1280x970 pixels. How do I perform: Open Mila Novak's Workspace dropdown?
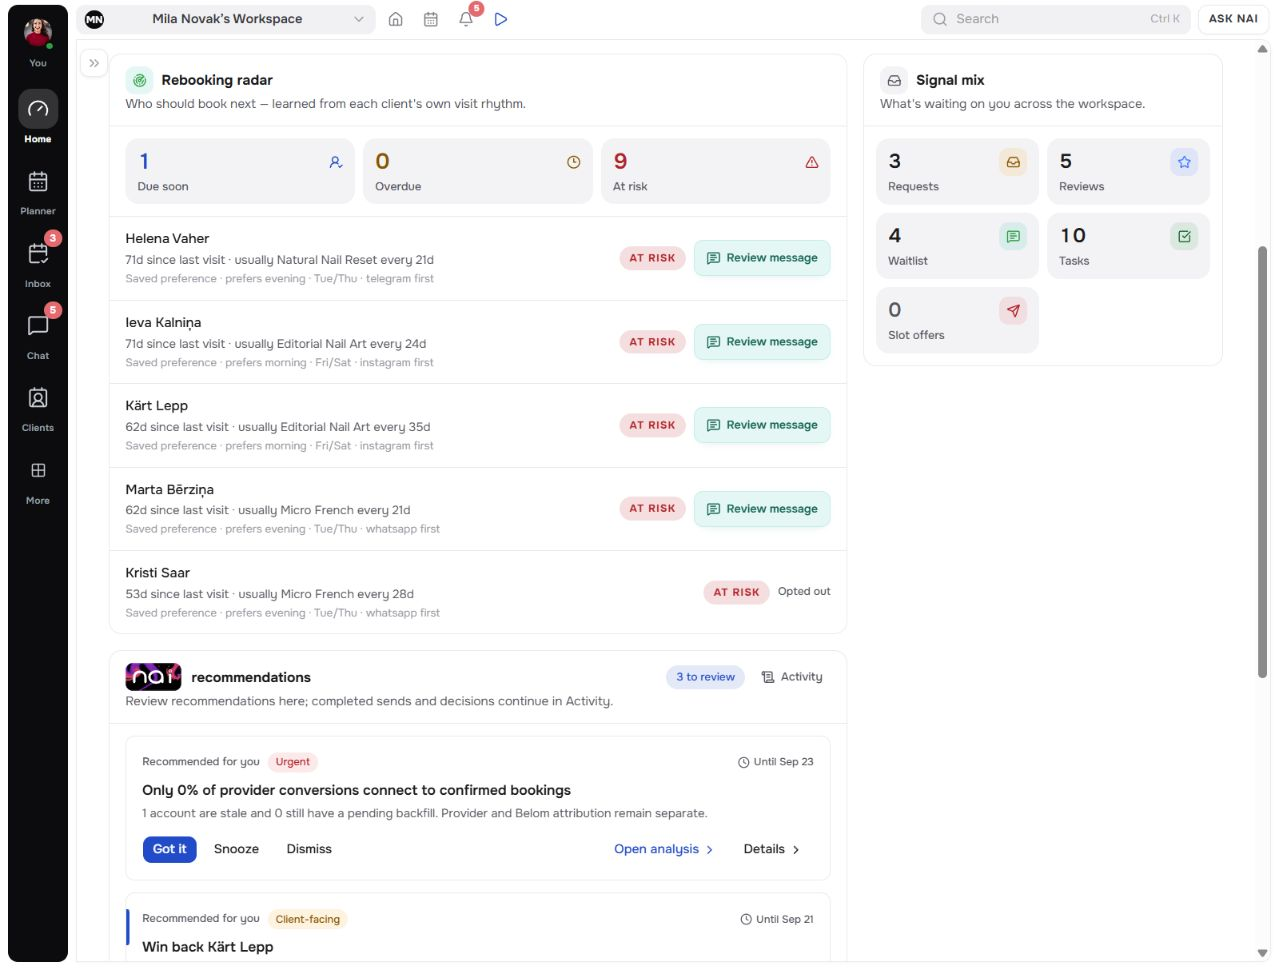(226, 19)
